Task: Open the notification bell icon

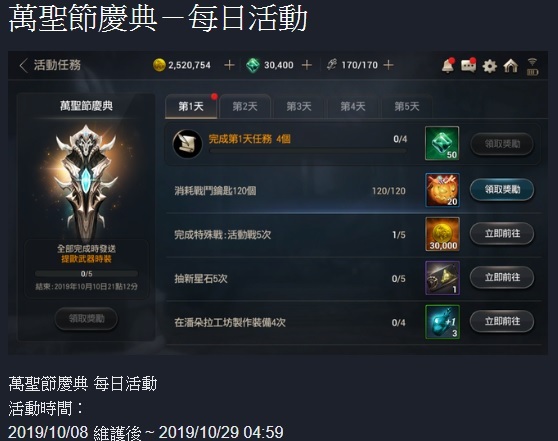Action: [x=448, y=65]
